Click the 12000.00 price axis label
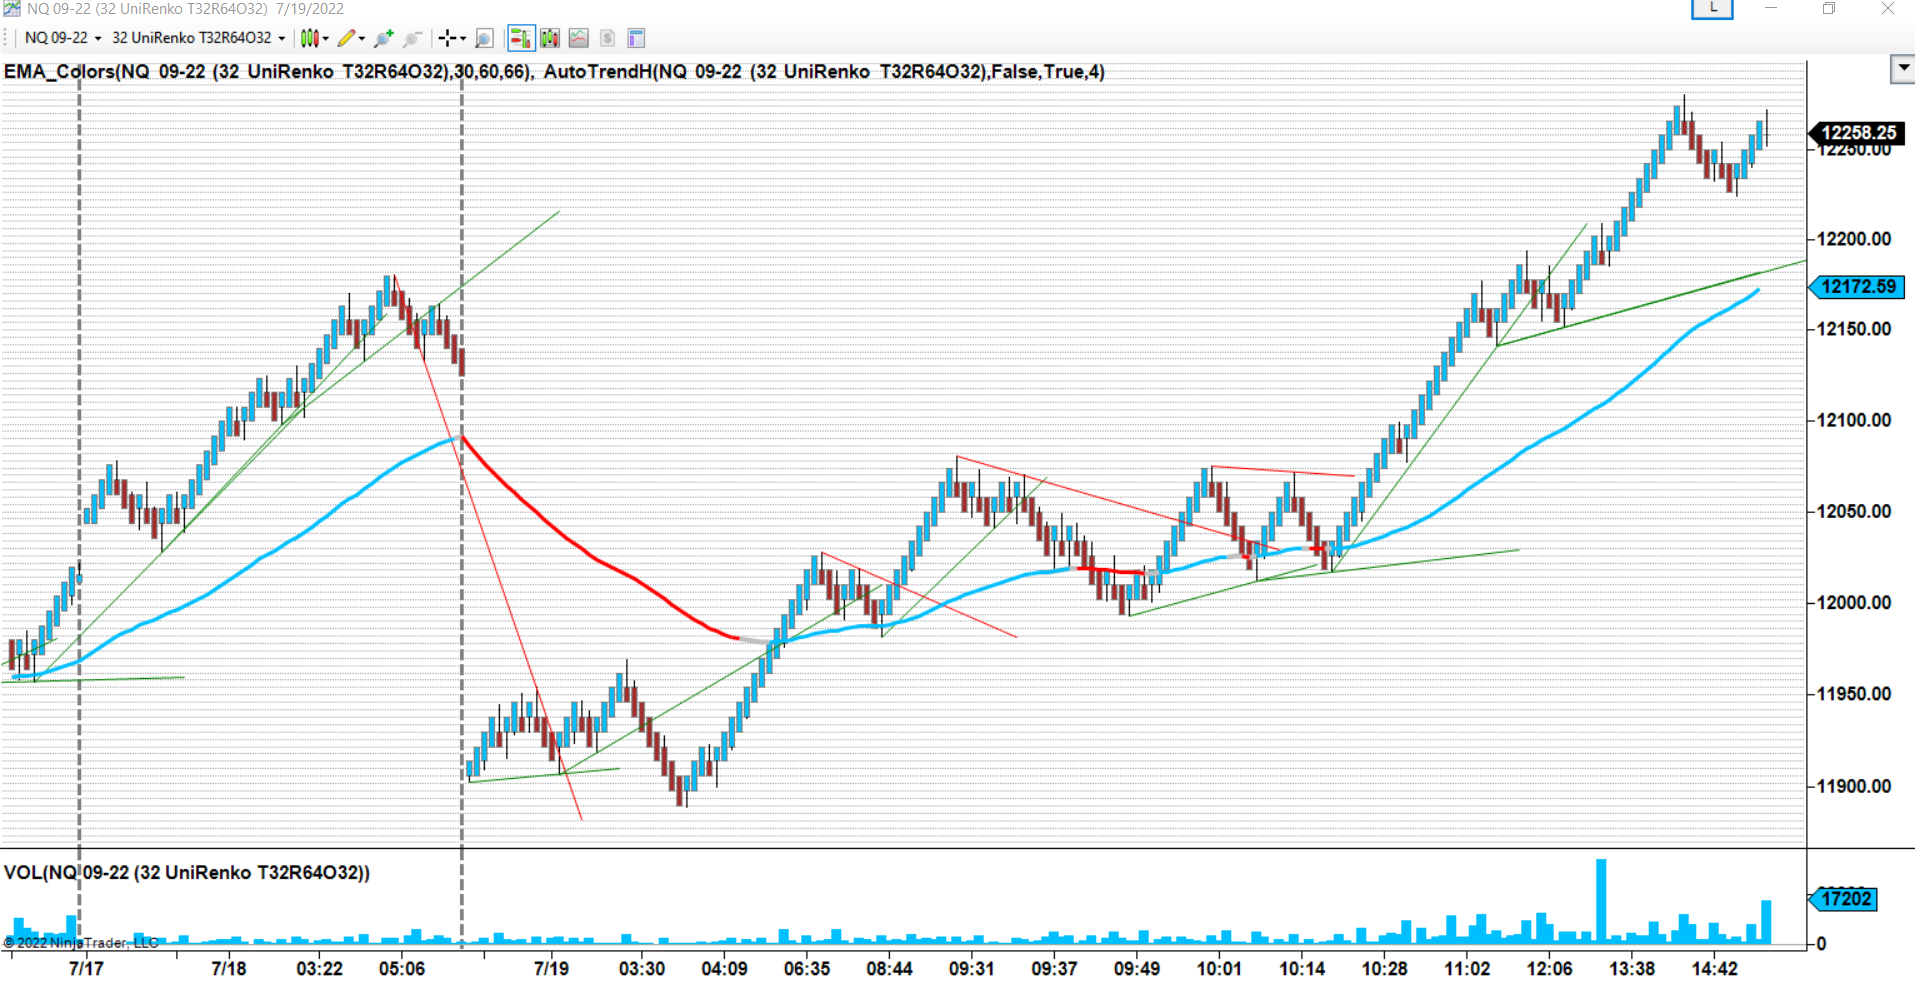 tap(1854, 603)
